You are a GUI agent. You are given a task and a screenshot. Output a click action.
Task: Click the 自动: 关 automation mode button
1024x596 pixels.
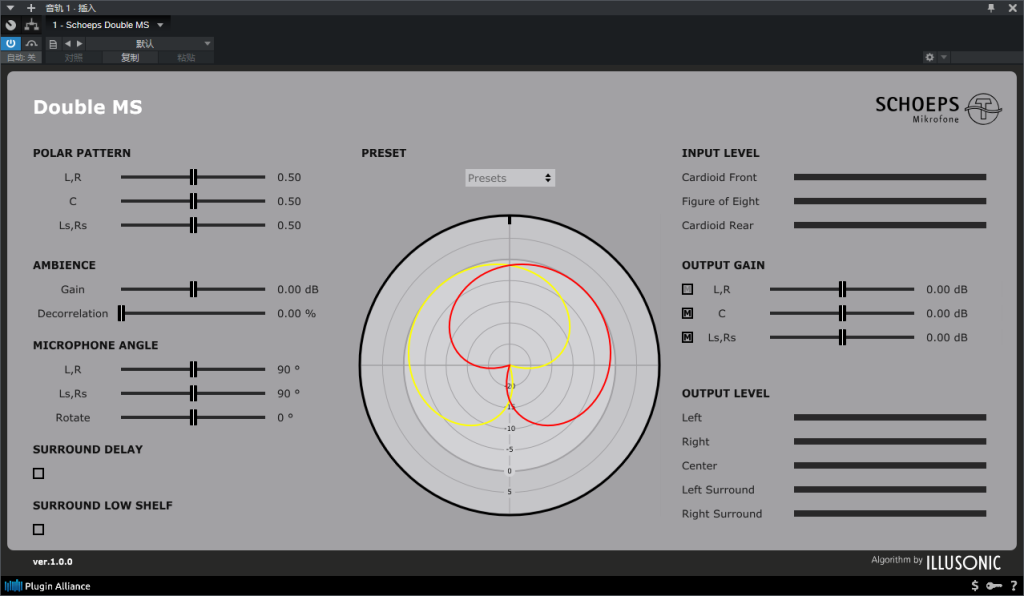pos(22,57)
